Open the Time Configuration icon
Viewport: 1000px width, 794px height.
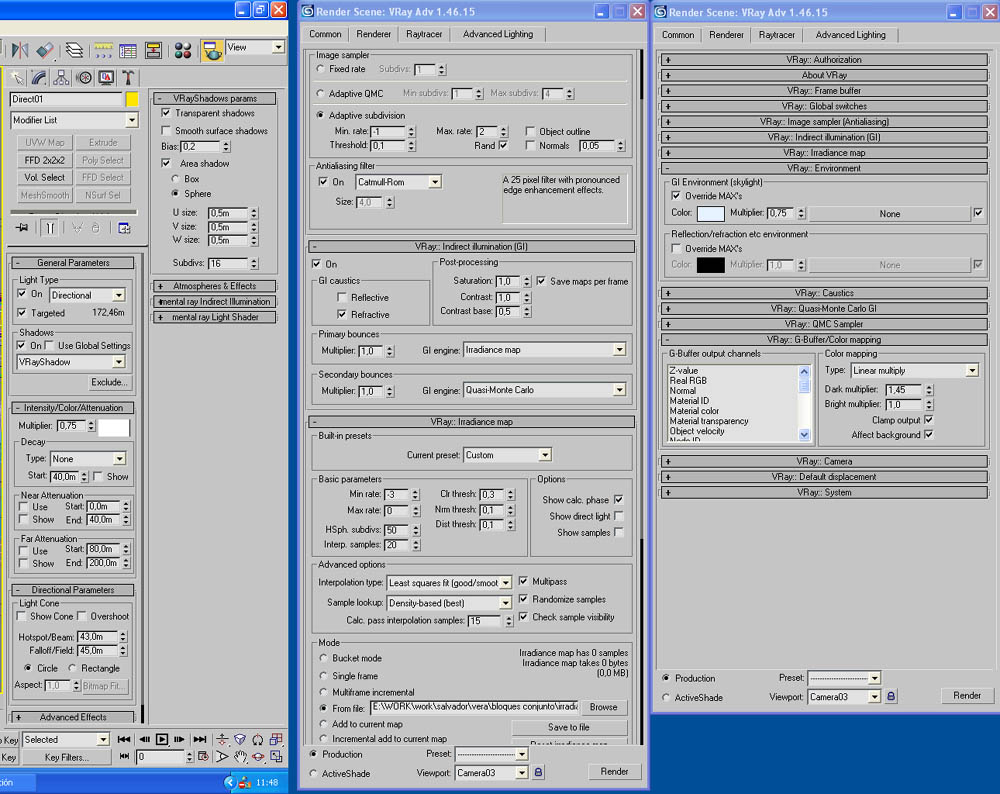pyautogui.click(x=203, y=756)
